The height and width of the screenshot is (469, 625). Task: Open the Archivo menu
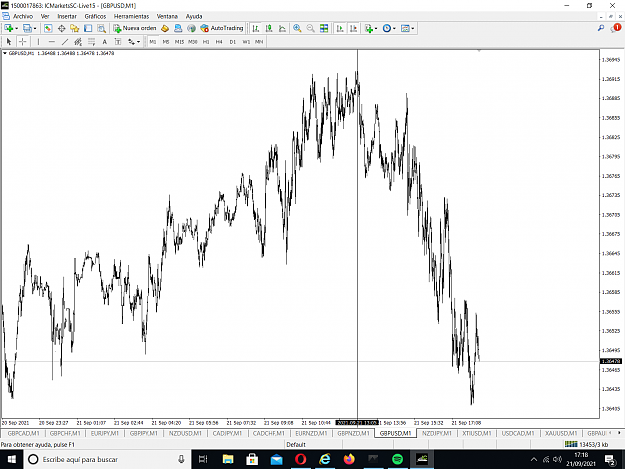[23, 16]
